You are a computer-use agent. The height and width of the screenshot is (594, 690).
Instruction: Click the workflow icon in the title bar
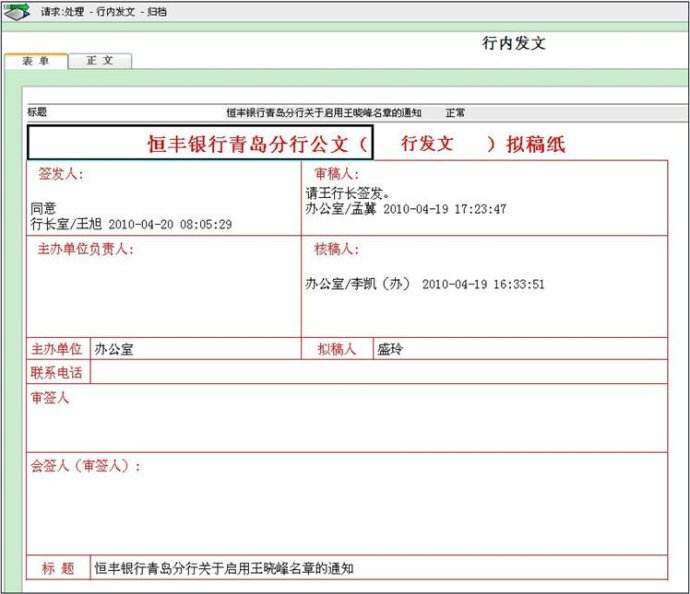pyautogui.click(x=17, y=12)
